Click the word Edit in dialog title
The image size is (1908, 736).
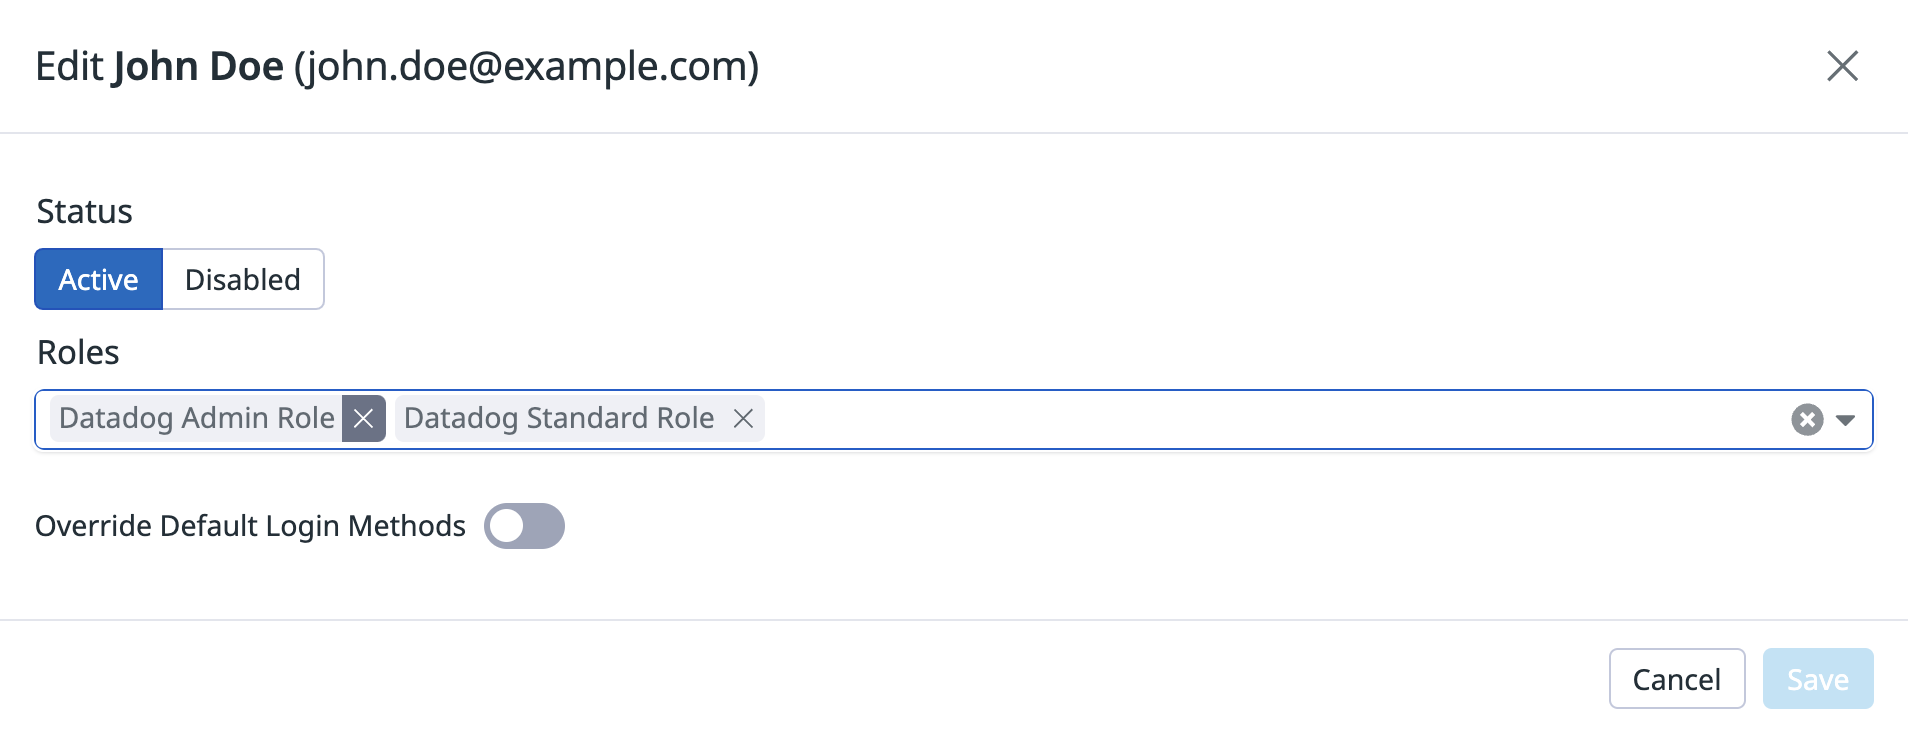coord(69,66)
